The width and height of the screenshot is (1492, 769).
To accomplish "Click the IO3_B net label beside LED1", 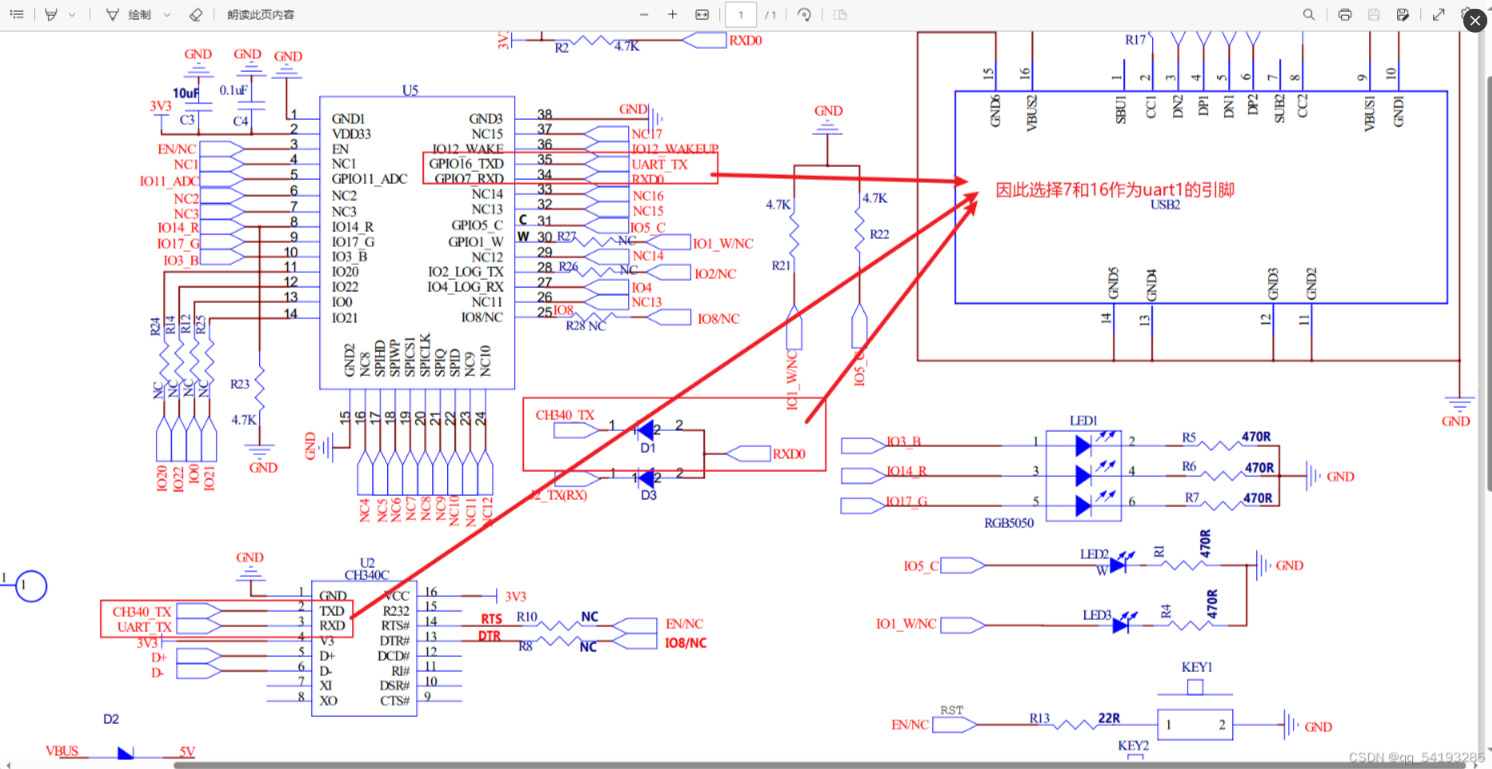I will click(903, 442).
